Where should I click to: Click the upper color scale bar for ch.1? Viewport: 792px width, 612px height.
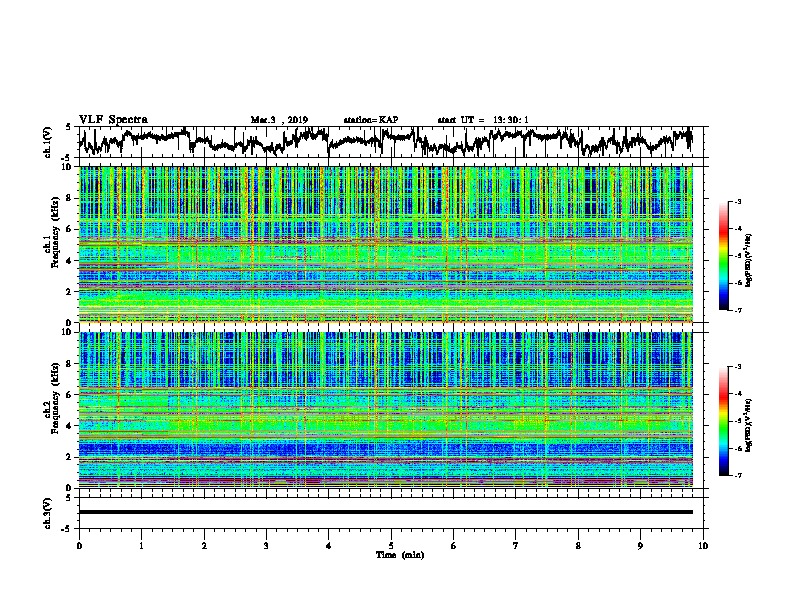(x=723, y=256)
